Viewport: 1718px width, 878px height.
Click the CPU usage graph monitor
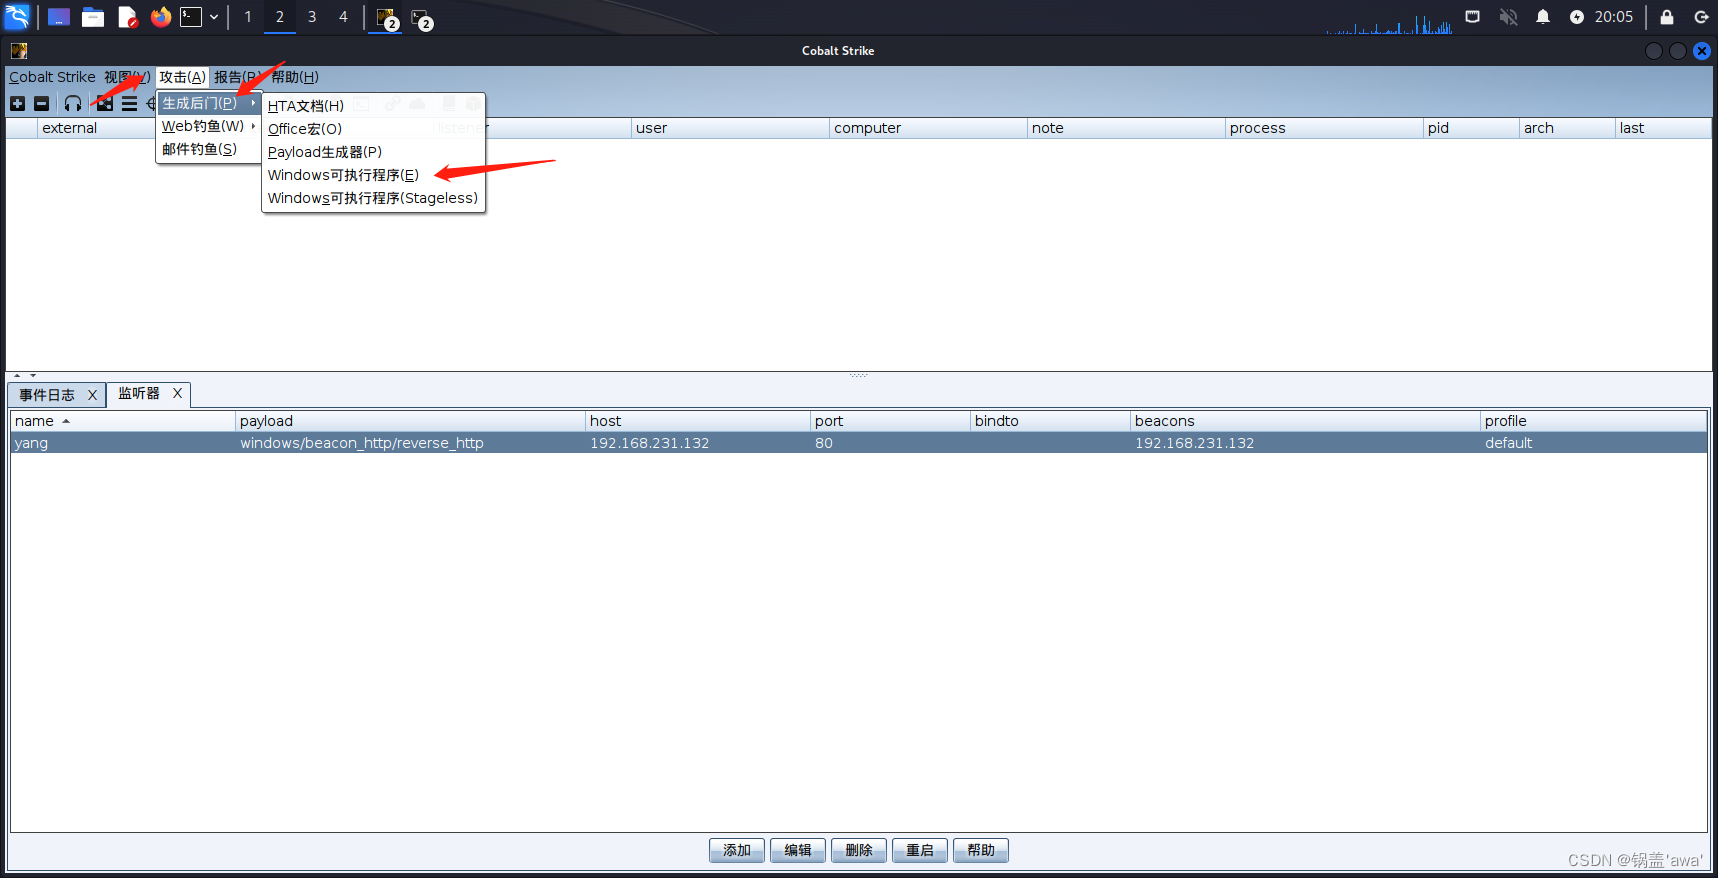pos(1389,24)
